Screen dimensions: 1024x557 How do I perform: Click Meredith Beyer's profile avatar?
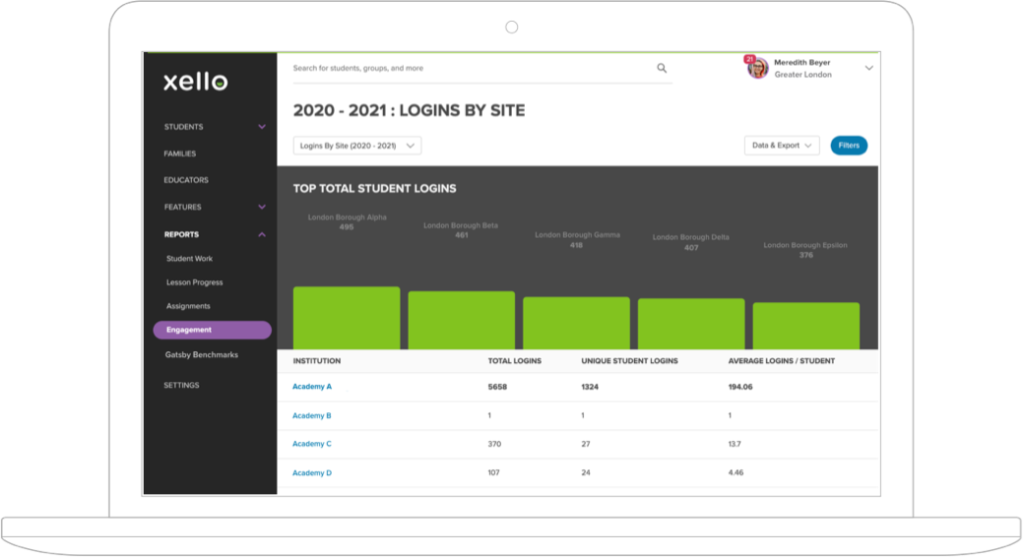point(758,68)
